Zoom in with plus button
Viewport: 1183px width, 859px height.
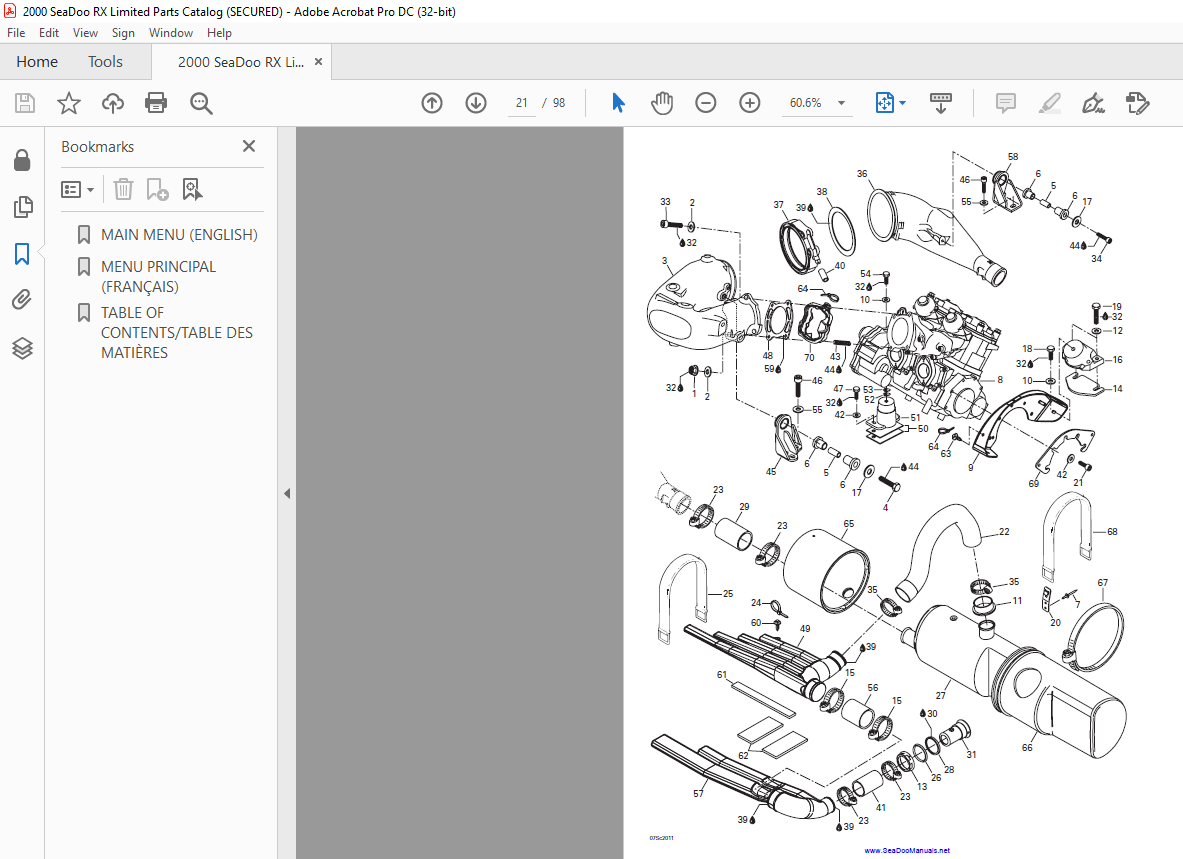click(749, 103)
